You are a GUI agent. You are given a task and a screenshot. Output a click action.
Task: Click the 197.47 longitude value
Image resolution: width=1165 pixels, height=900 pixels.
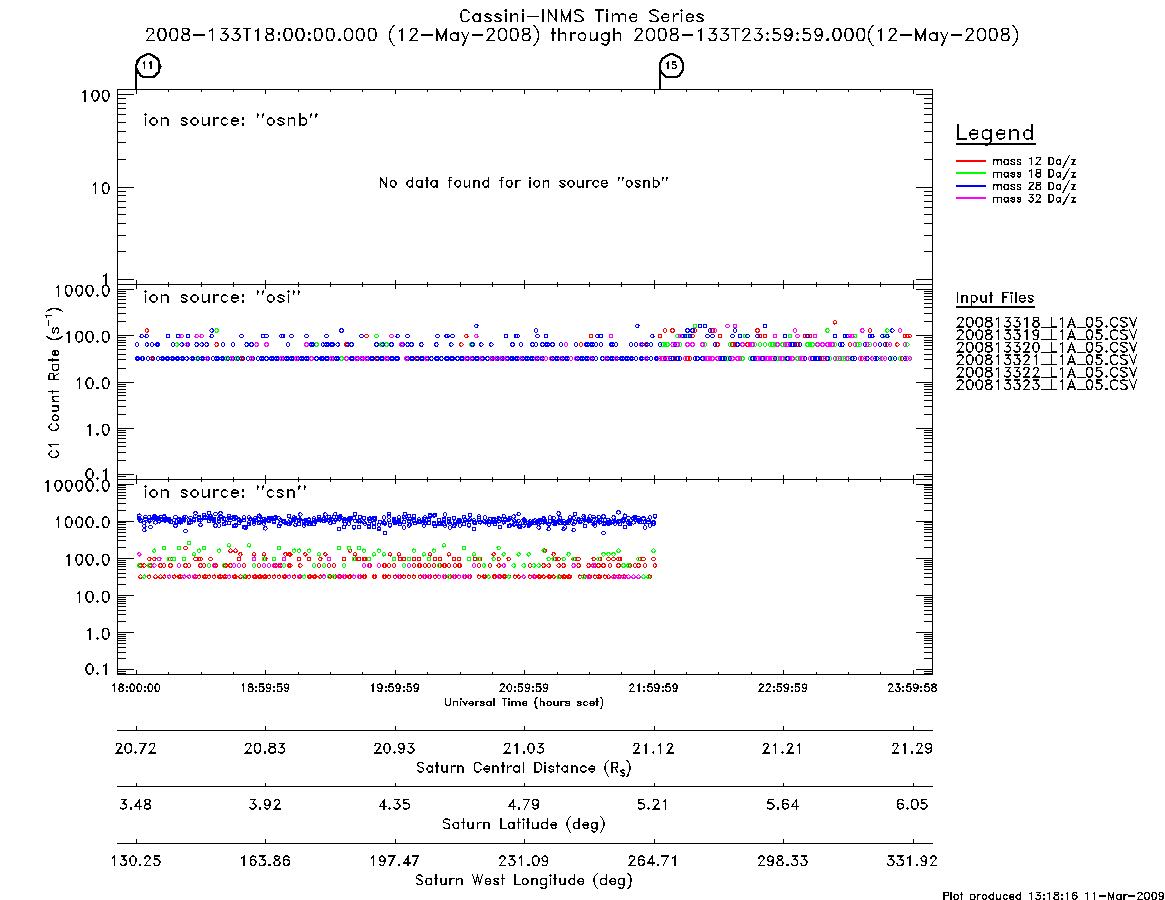[395, 861]
